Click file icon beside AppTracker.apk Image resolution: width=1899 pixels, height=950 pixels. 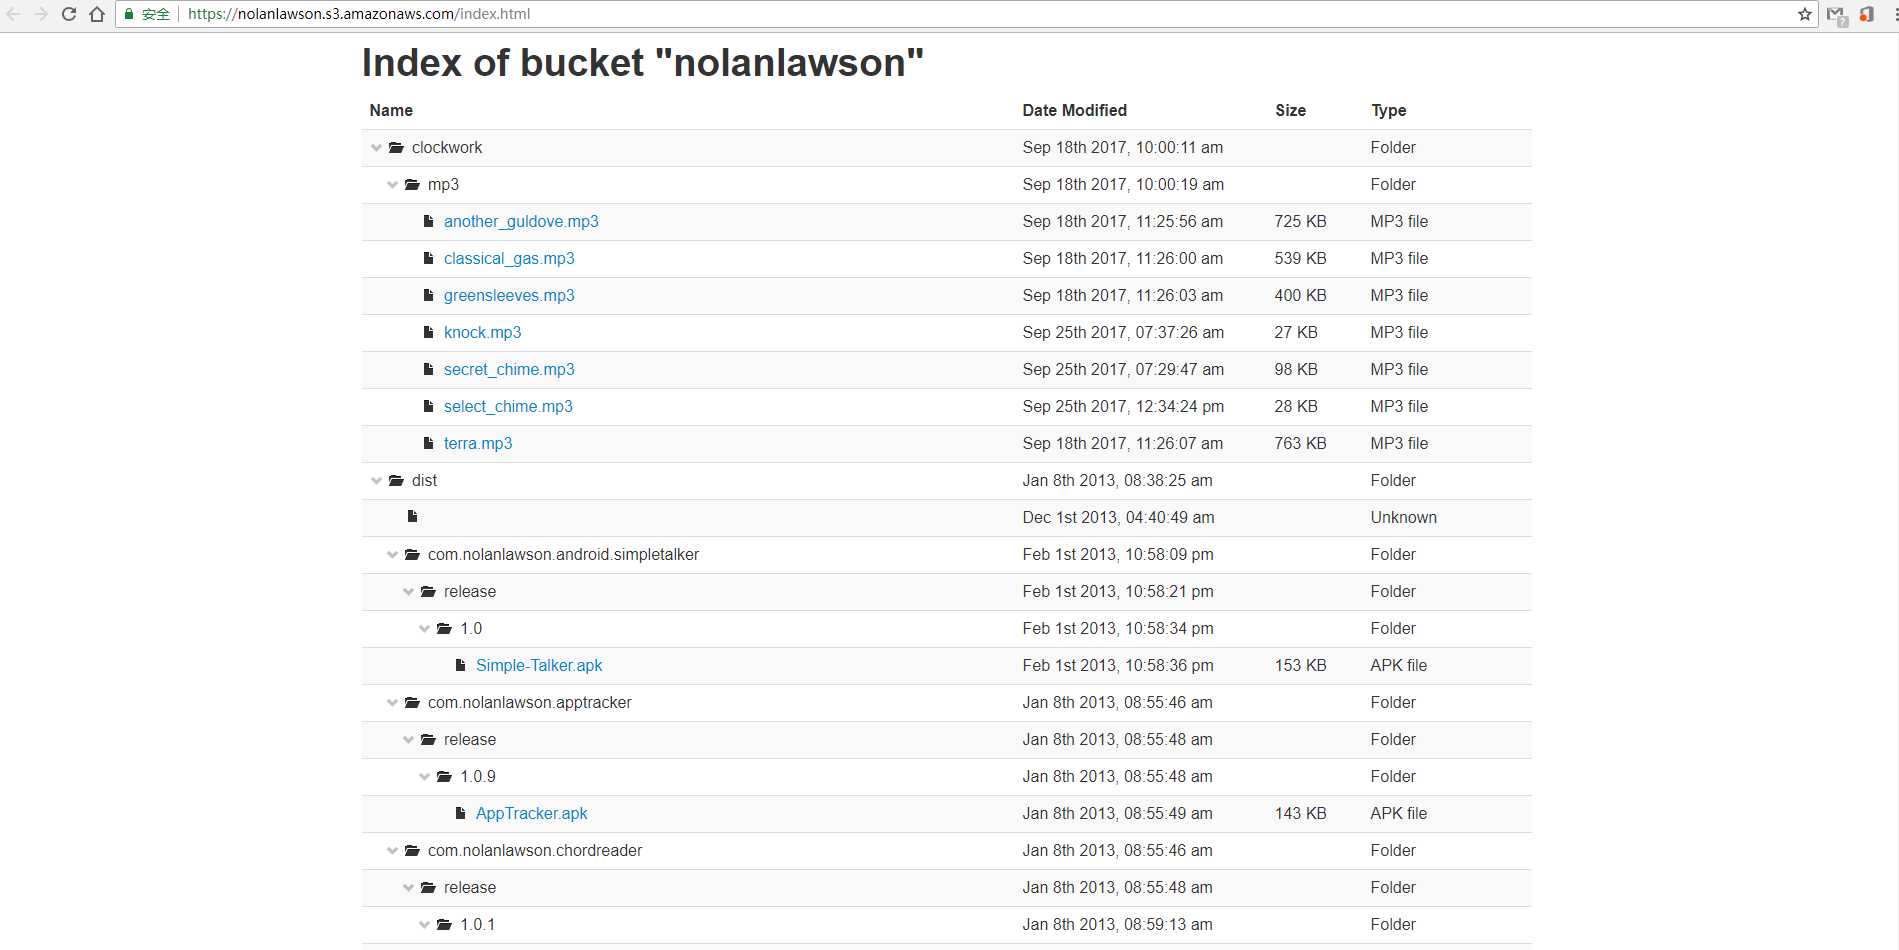[460, 813]
